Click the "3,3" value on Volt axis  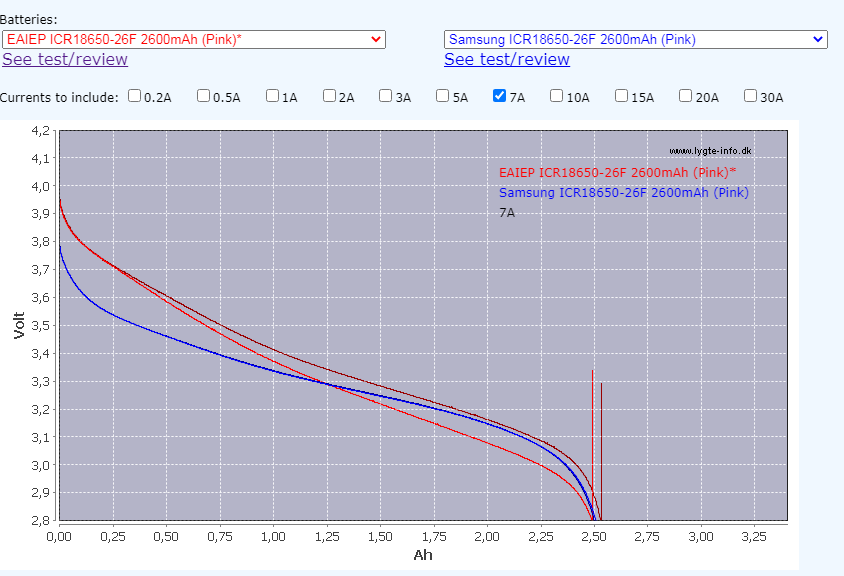(41, 382)
